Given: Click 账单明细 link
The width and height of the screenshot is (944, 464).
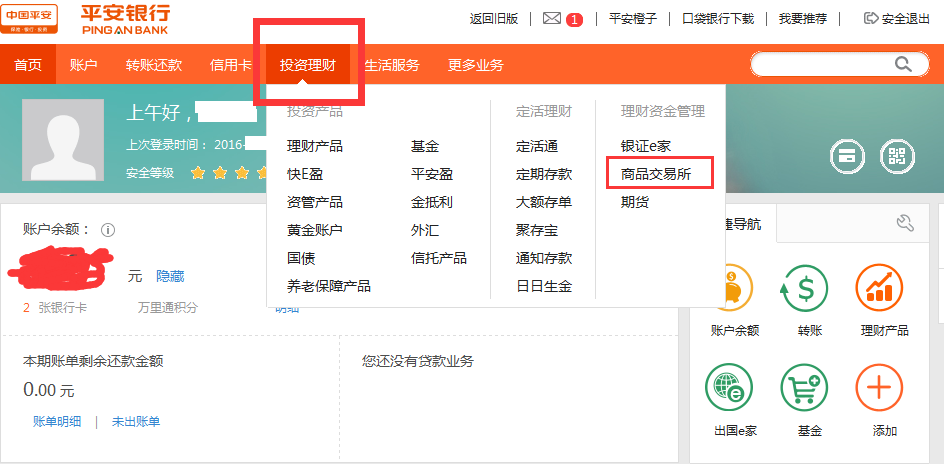Looking at the screenshot, I should click(57, 422).
